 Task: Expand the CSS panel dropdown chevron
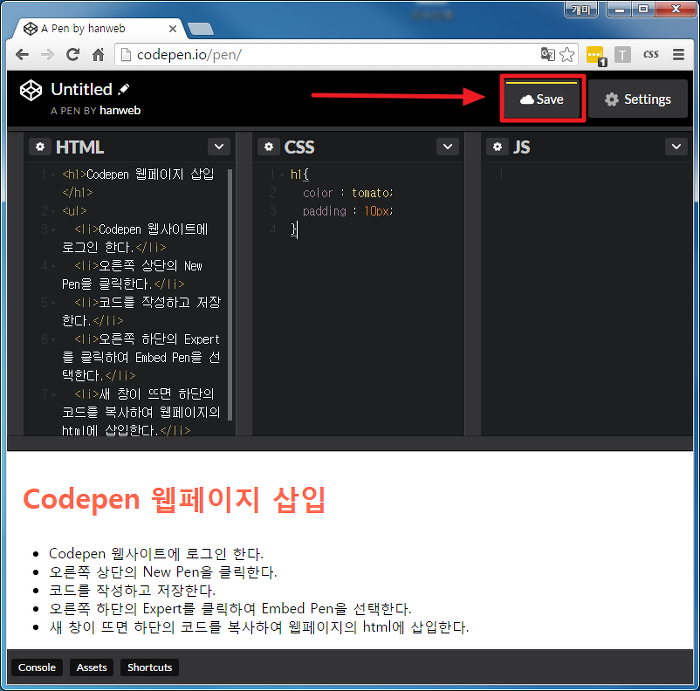pos(447,146)
